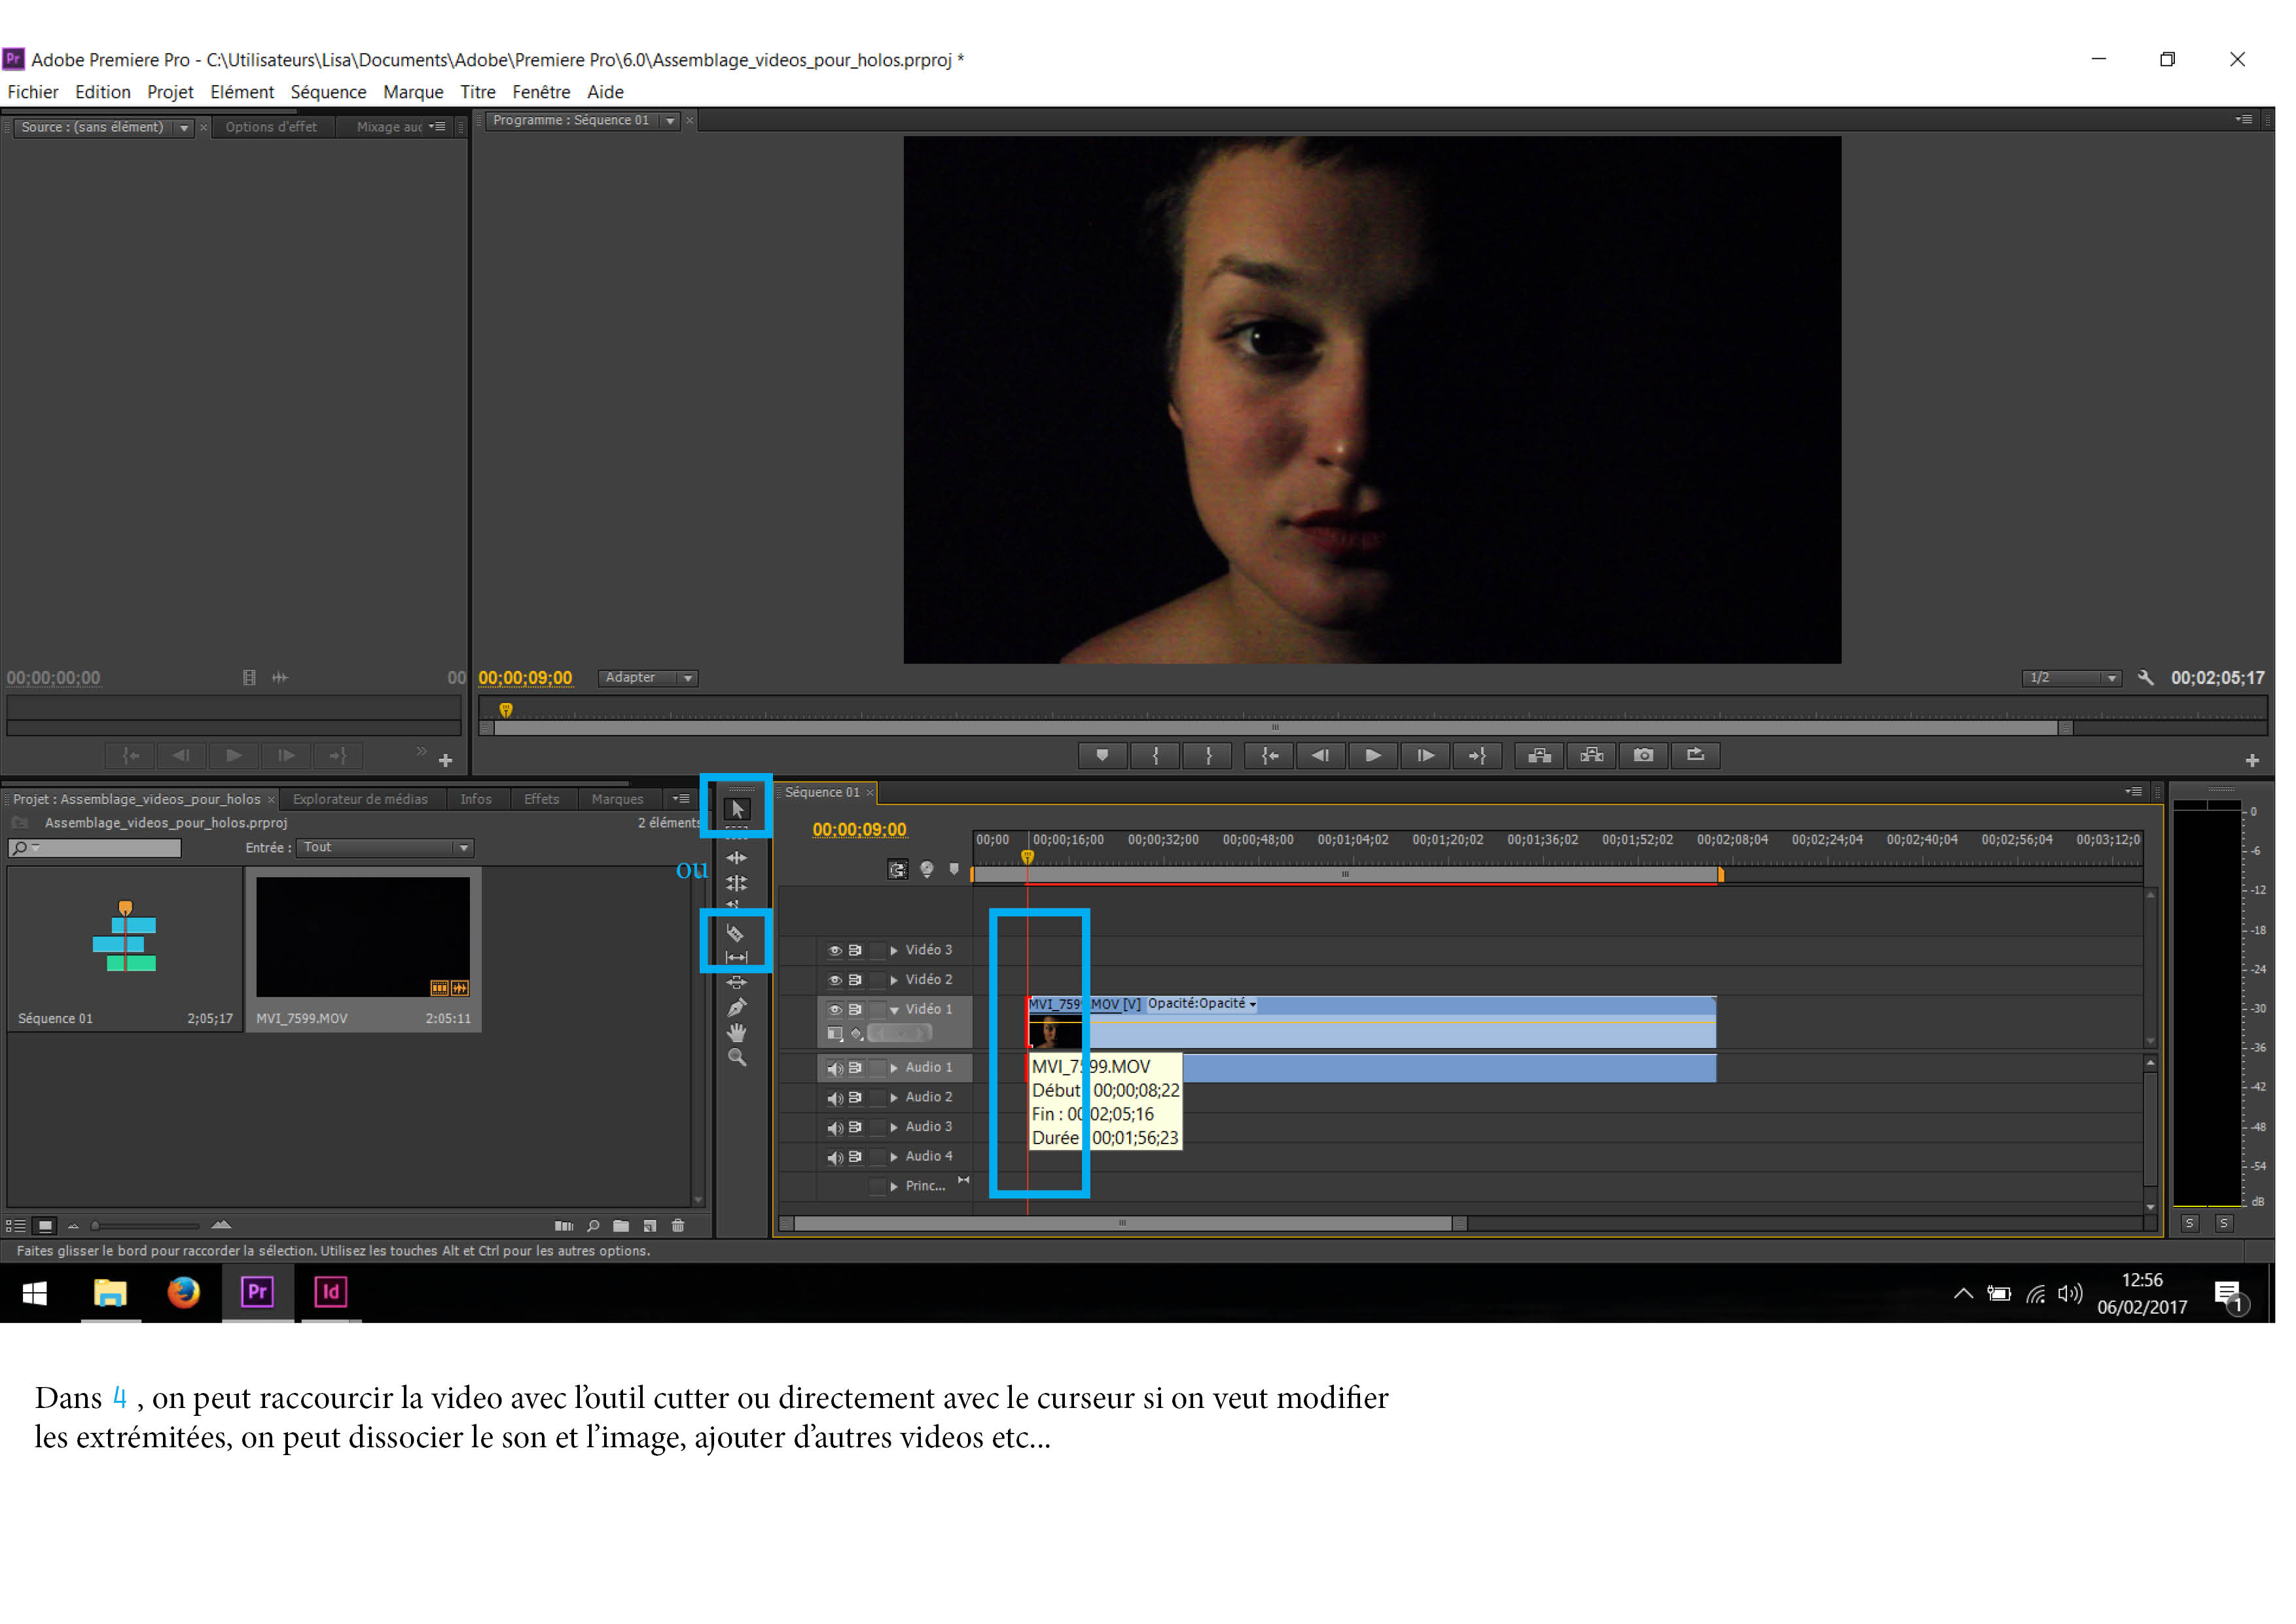Mute the Audio 2 track speaker
The image size is (2296, 1624).
coord(834,1098)
